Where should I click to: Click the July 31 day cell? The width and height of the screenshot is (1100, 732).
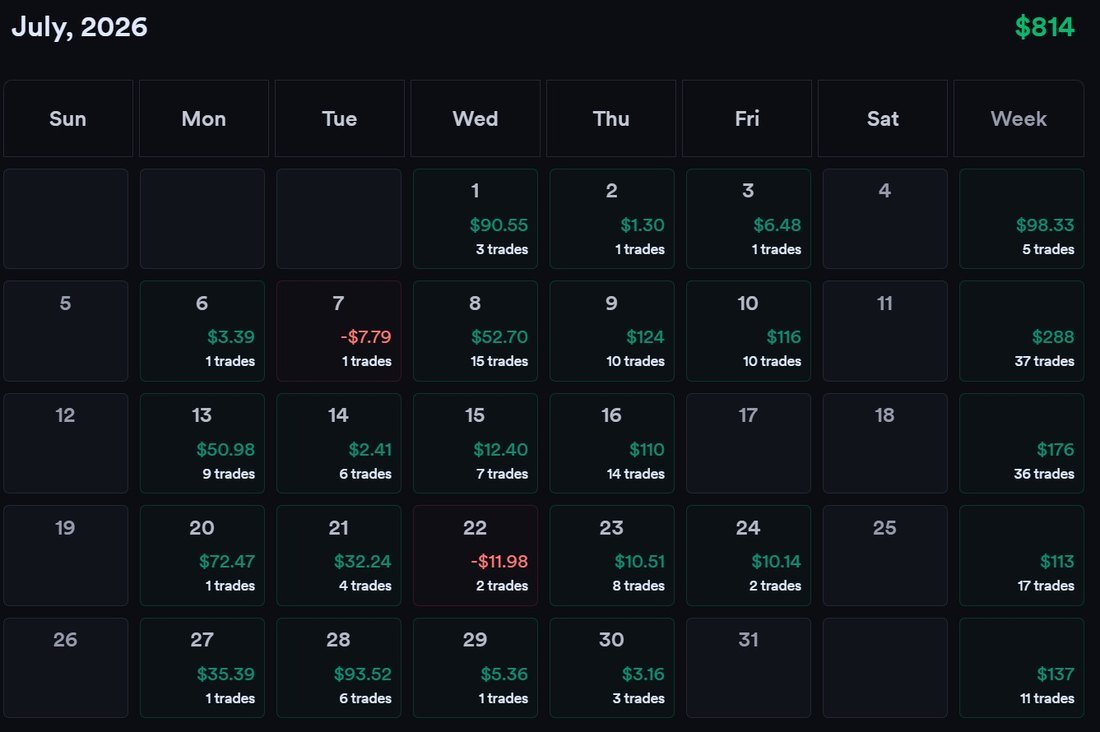pyautogui.click(x=748, y=667)
